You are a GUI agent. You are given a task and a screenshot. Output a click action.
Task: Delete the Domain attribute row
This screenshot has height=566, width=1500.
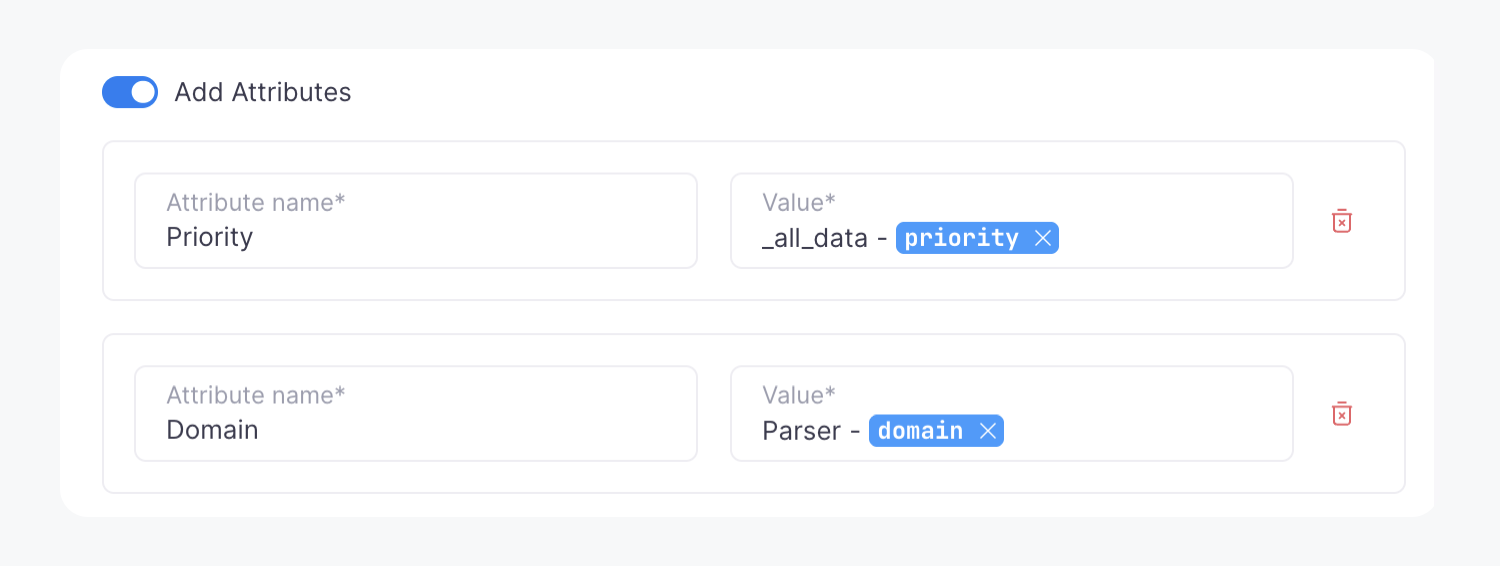[1342, 413]
